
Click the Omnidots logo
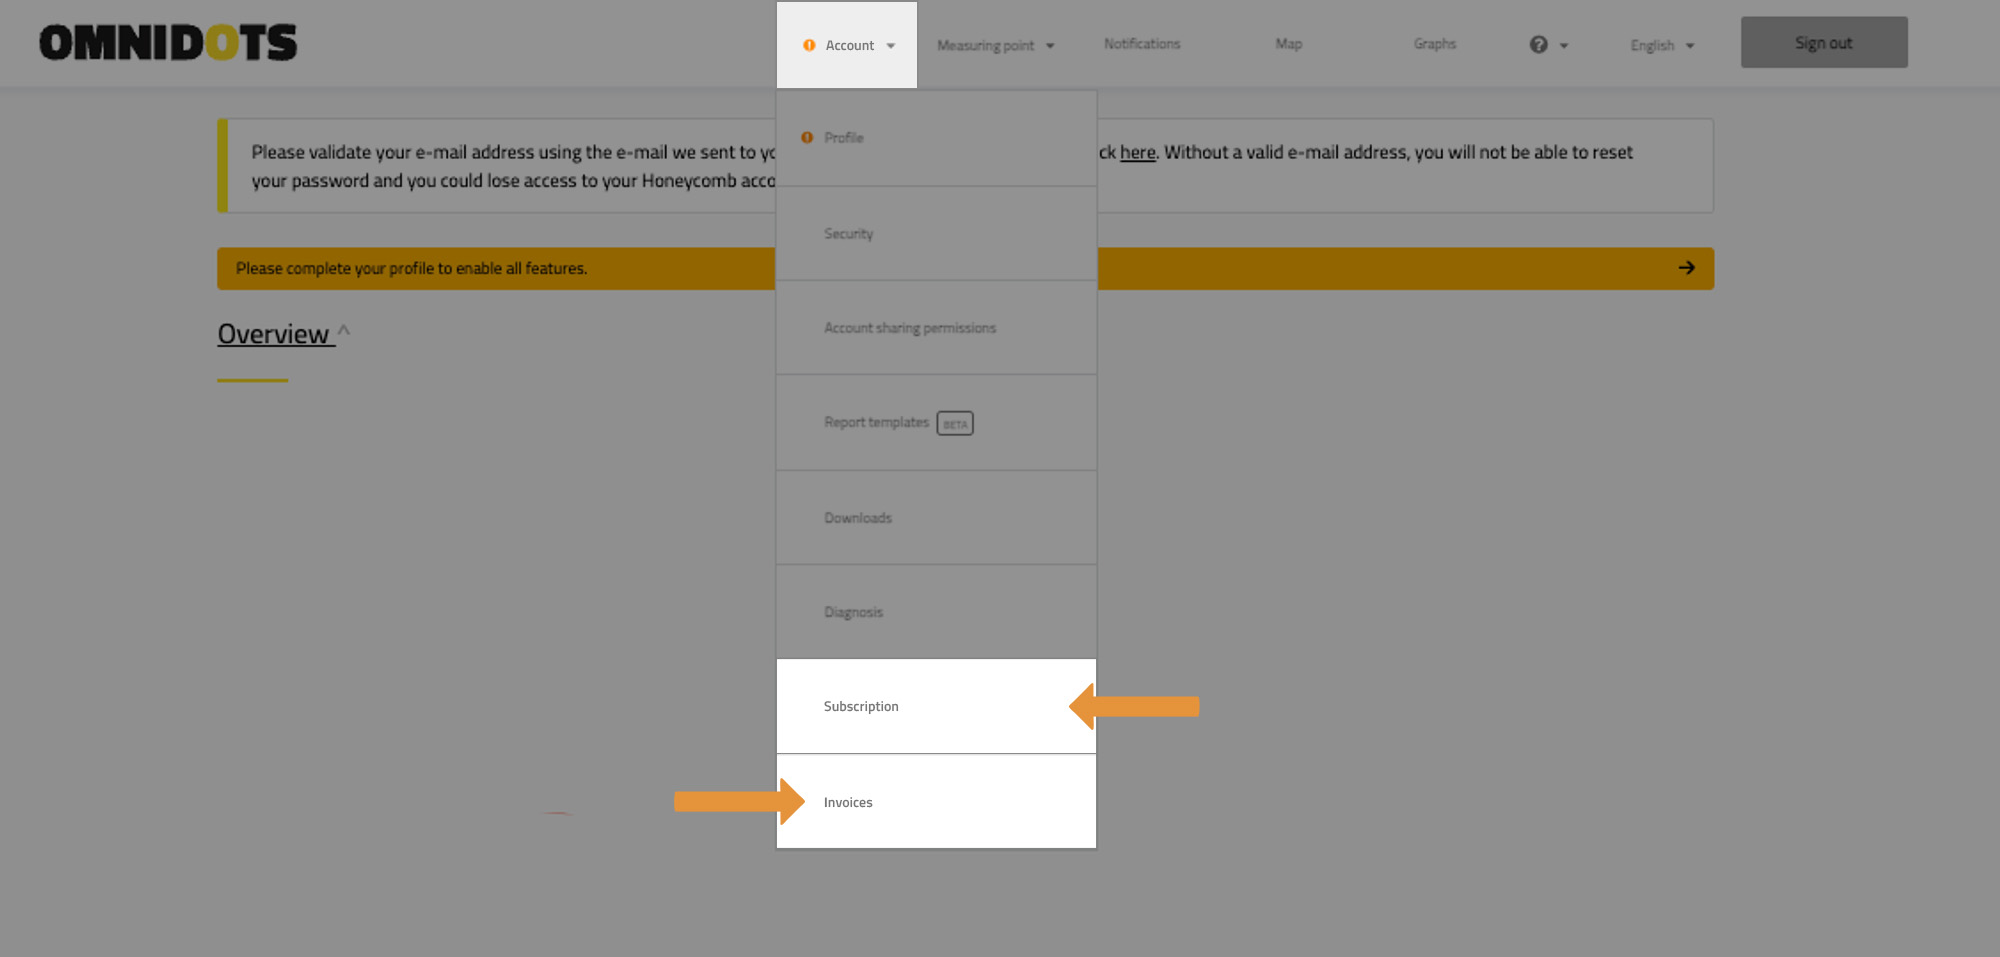pyautogui.click(x=168, y=43)
